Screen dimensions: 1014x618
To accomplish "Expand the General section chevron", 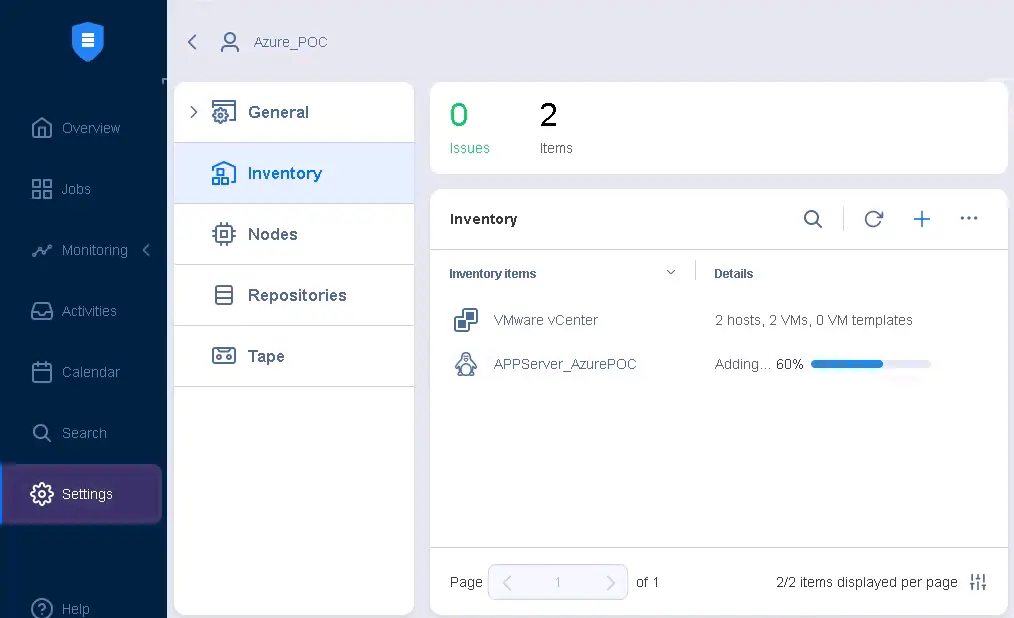I will click(193, 112).
